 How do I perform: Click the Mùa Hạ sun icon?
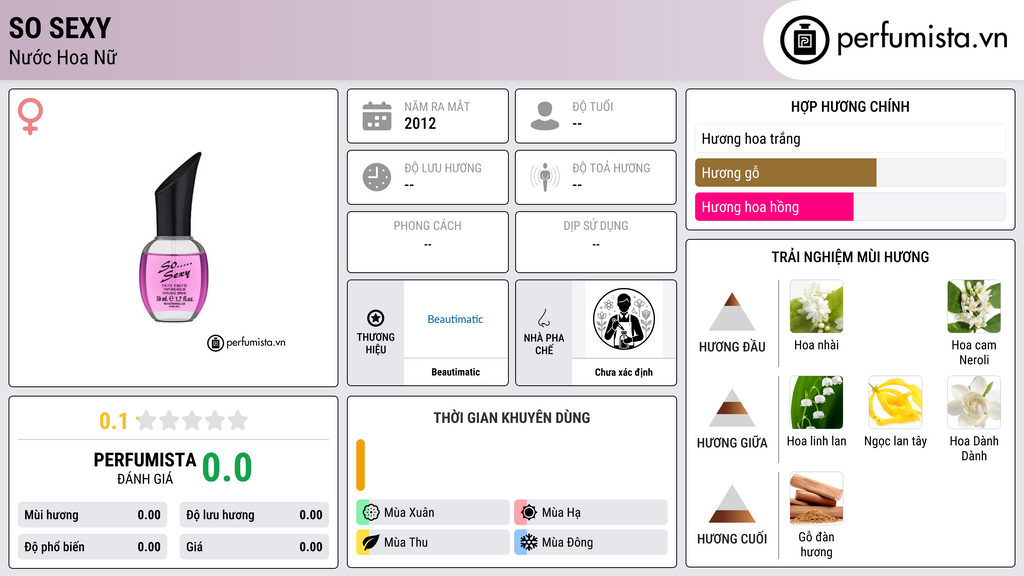[529, 512]
